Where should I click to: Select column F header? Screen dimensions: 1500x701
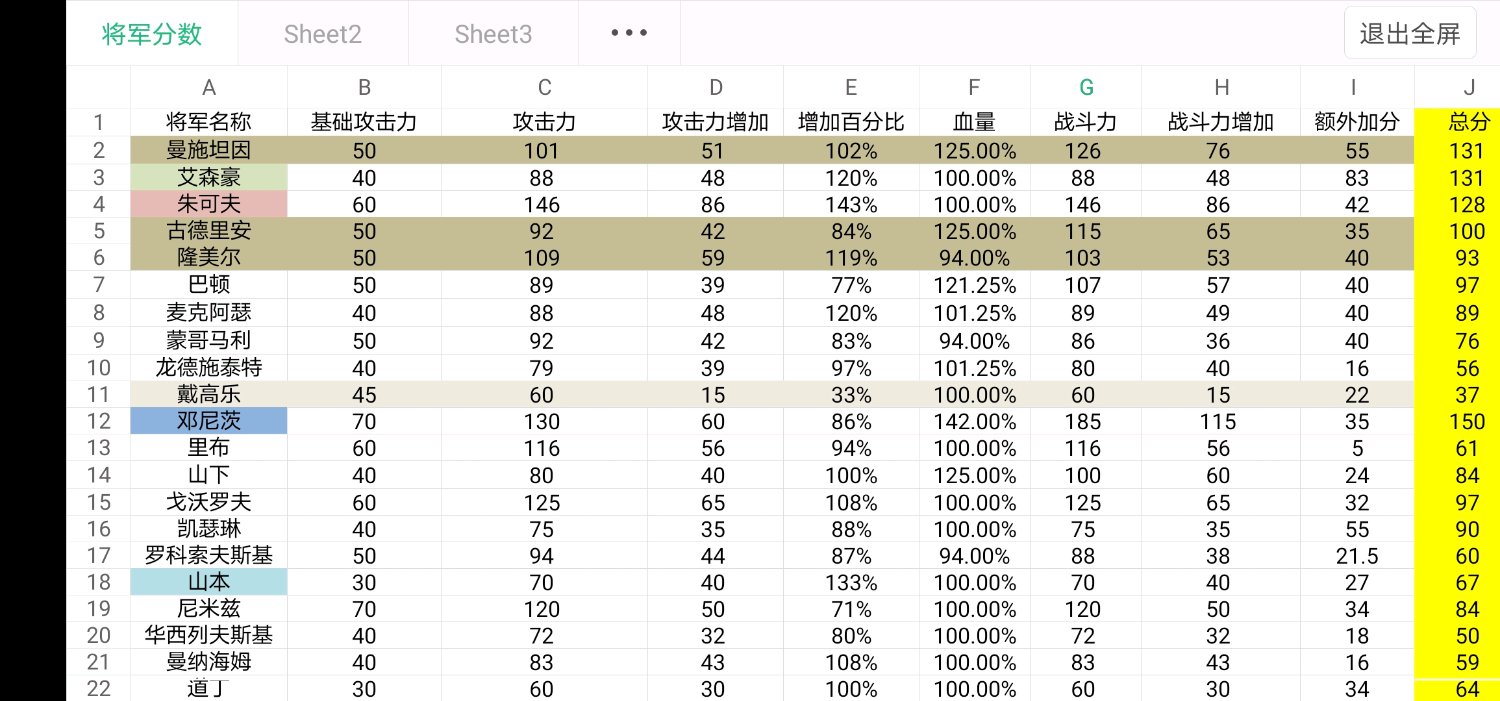[x=975, y=87]
